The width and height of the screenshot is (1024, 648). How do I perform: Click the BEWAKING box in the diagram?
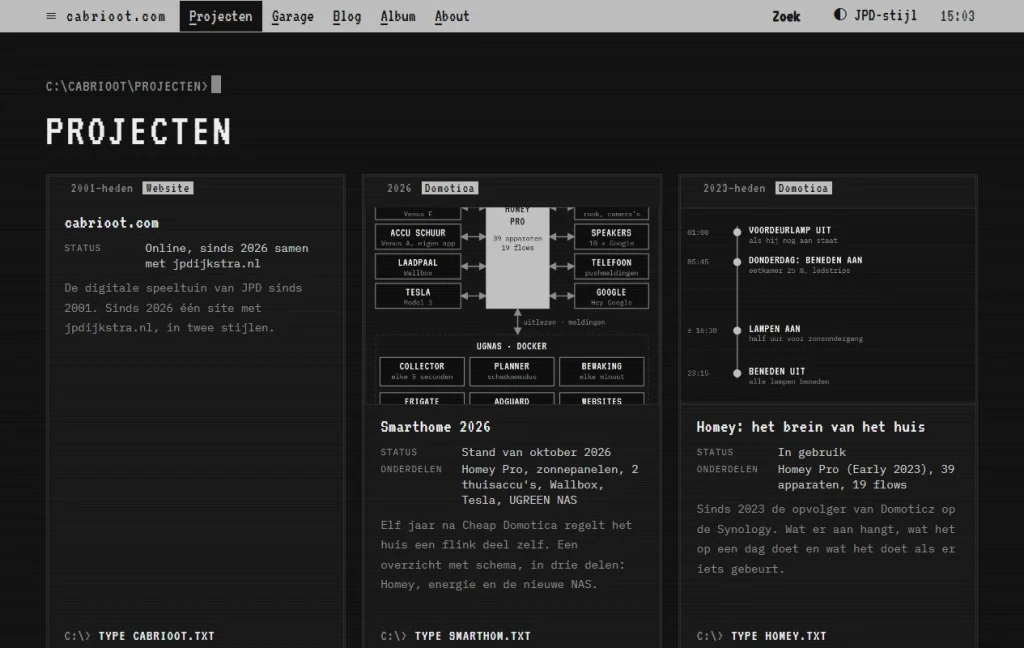(x=601, y=371)
